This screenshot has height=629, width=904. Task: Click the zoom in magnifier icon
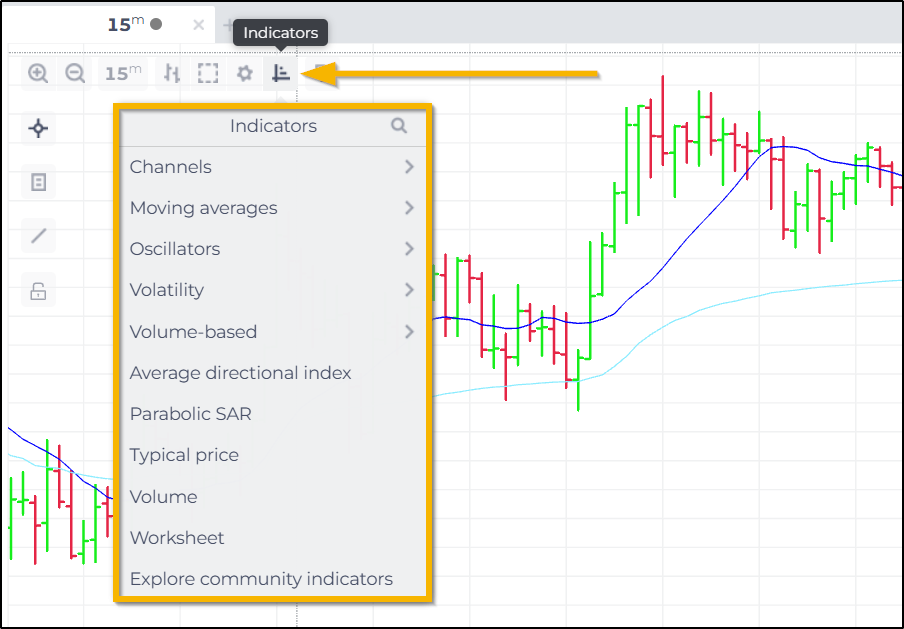point(38,73)
